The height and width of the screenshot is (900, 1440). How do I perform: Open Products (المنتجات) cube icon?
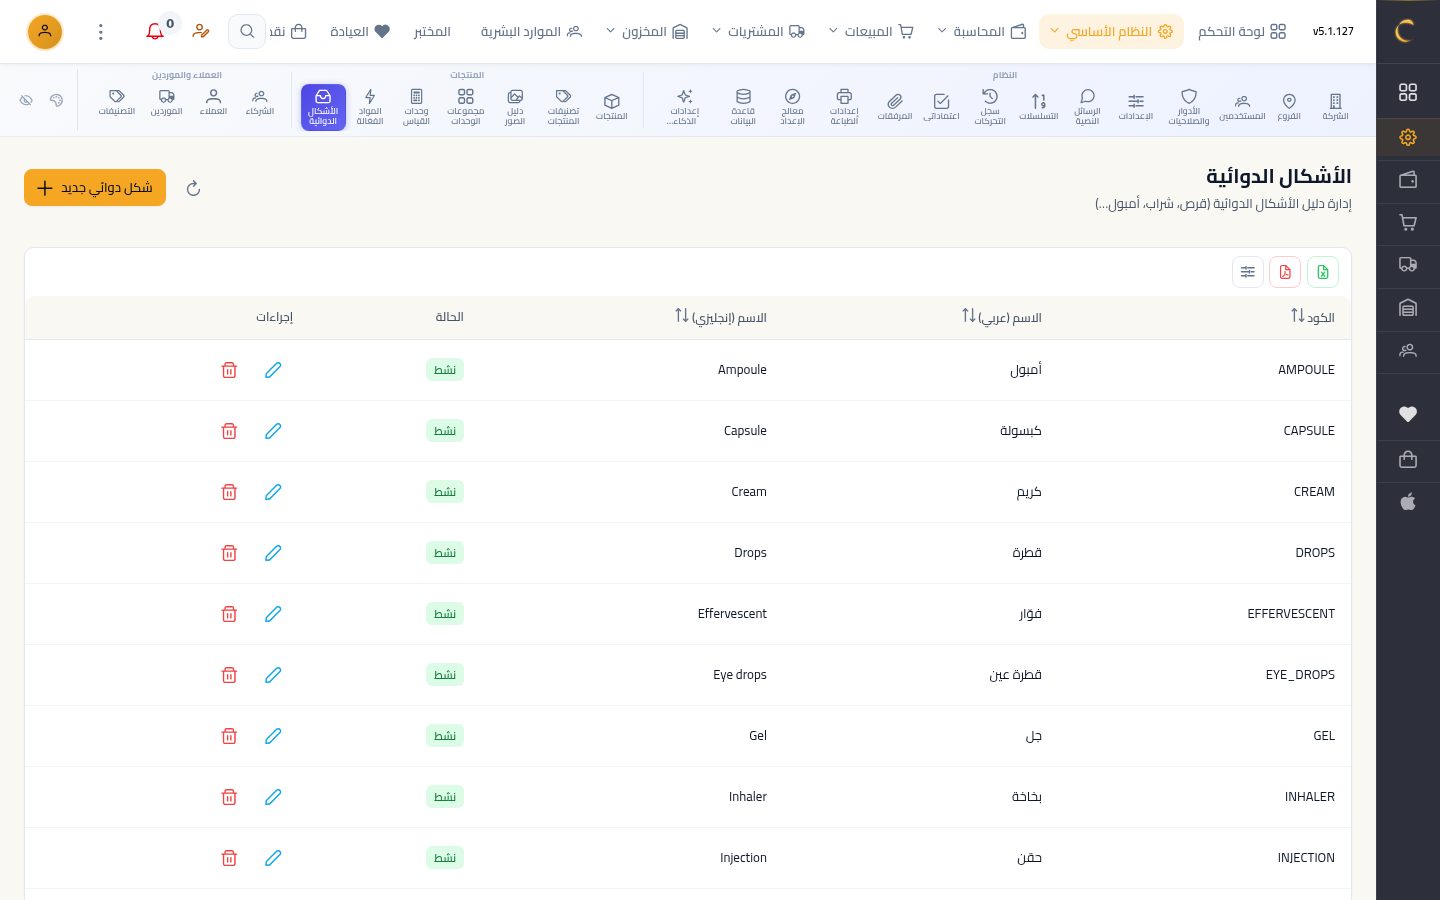click(x=612, y=107)
